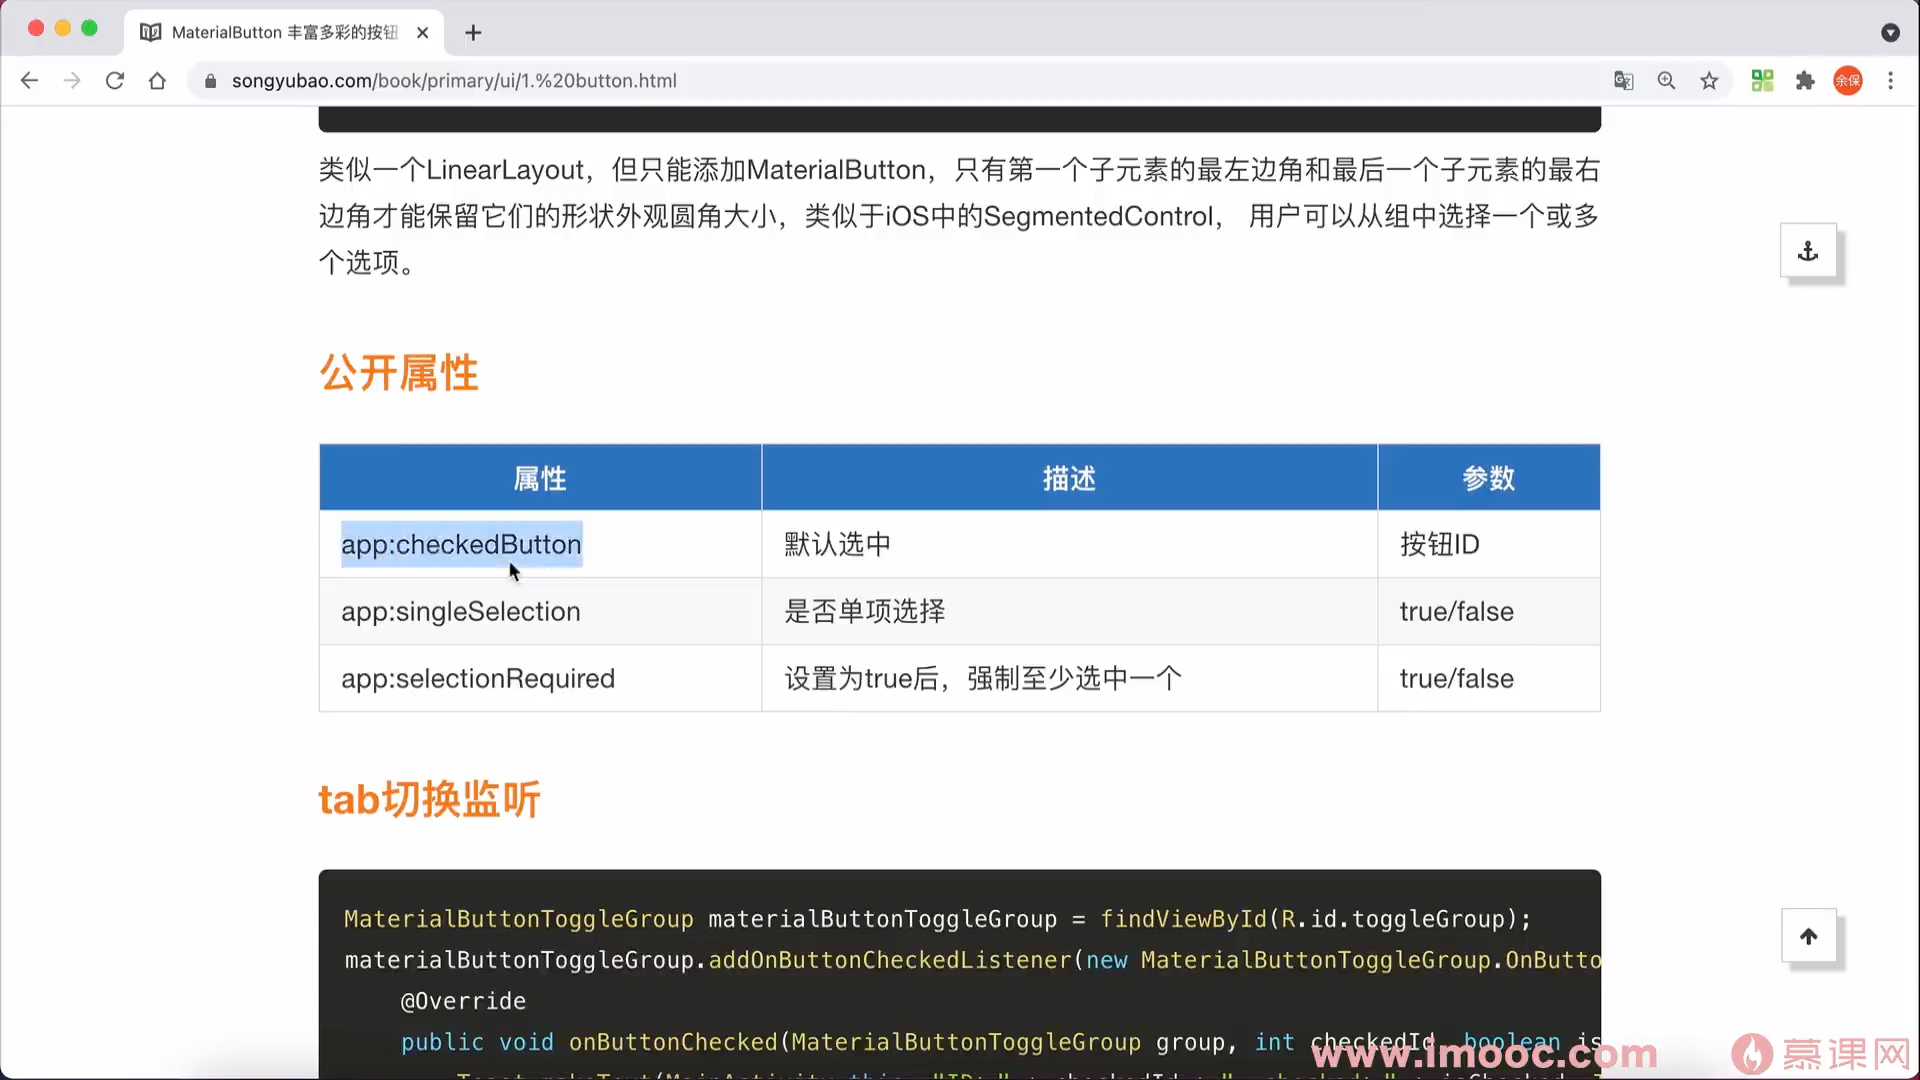The height and width of the screenshot is (1080, 1920).
Task: Click the 描述 column header
Action: pyautogui.click(x=1069, y=478)
